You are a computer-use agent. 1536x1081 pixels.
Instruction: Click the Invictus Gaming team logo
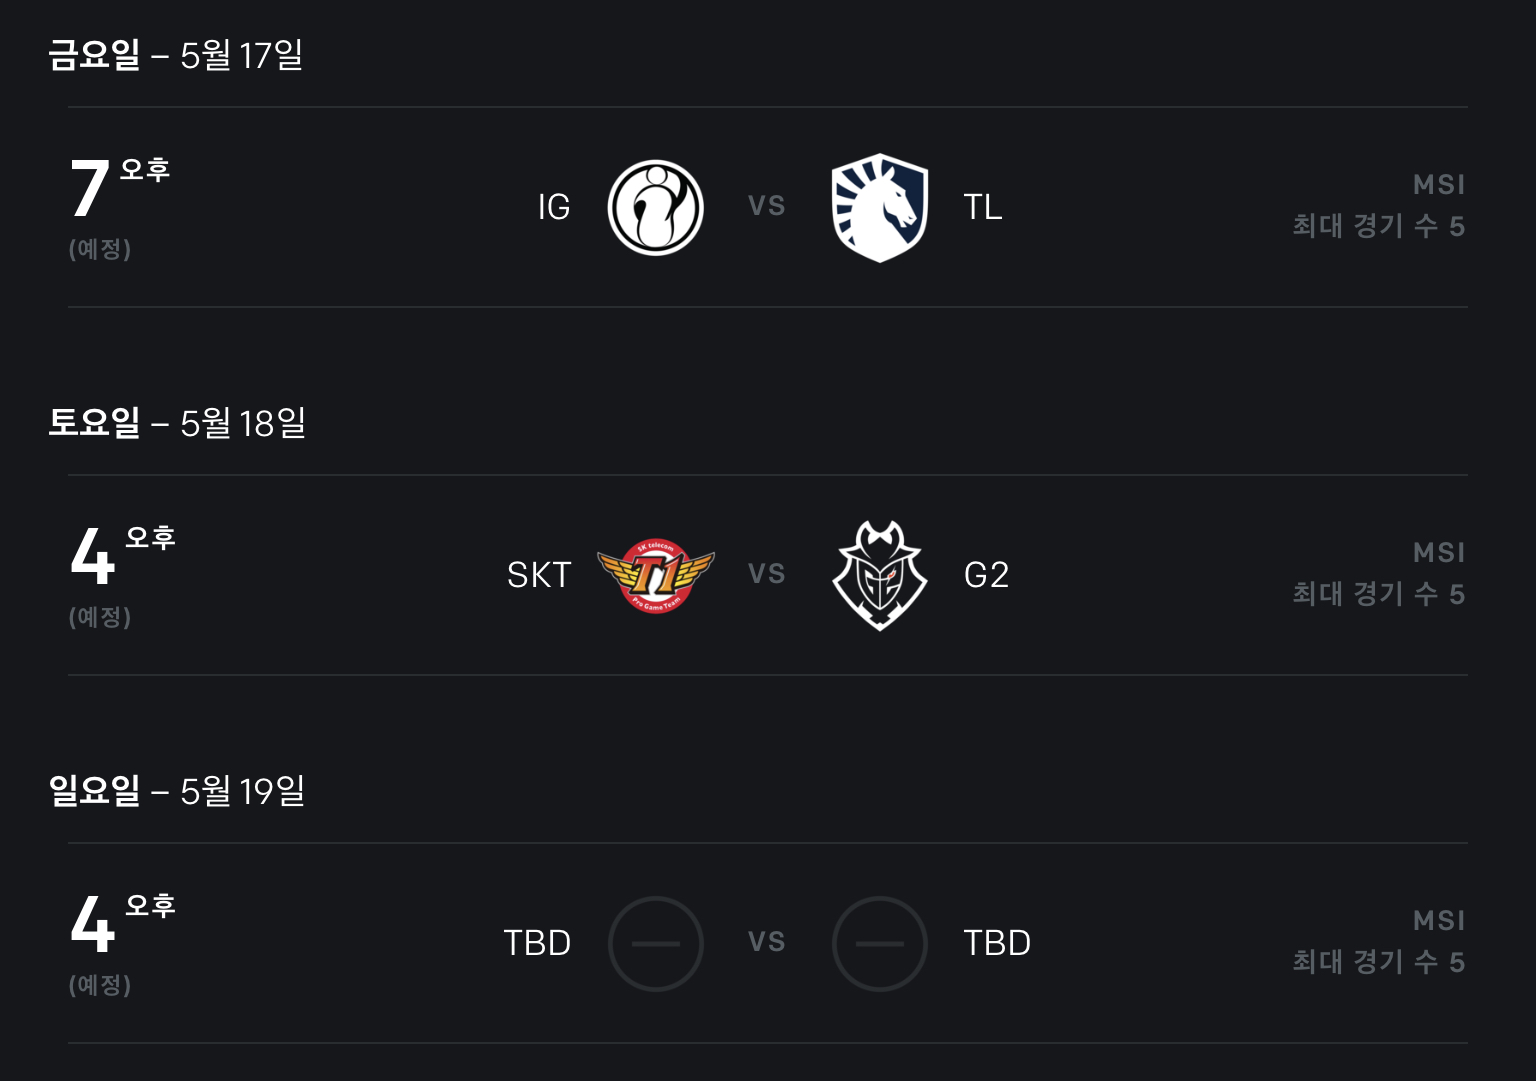(x=656, y=208)
